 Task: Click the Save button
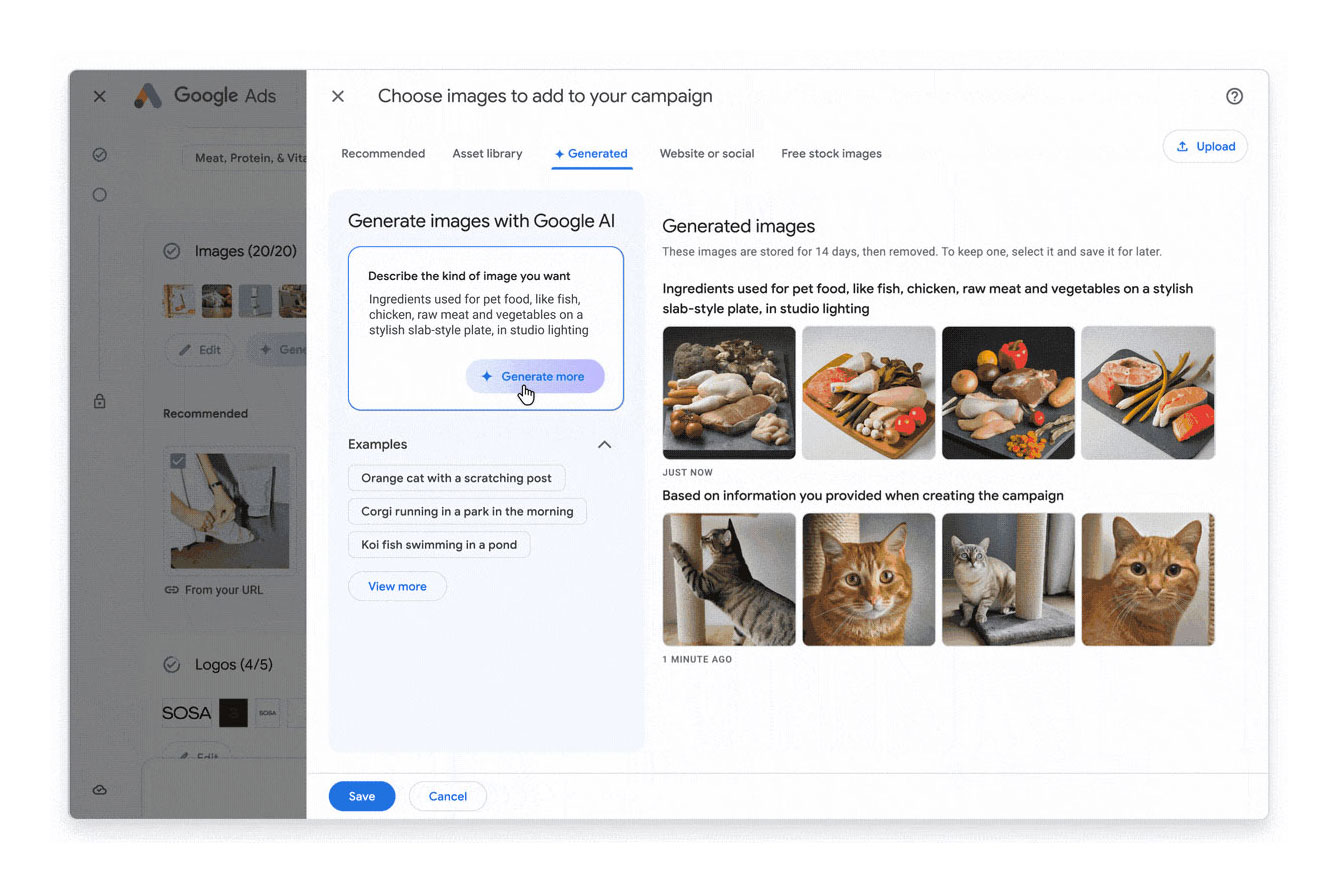[x=362, y=796]
